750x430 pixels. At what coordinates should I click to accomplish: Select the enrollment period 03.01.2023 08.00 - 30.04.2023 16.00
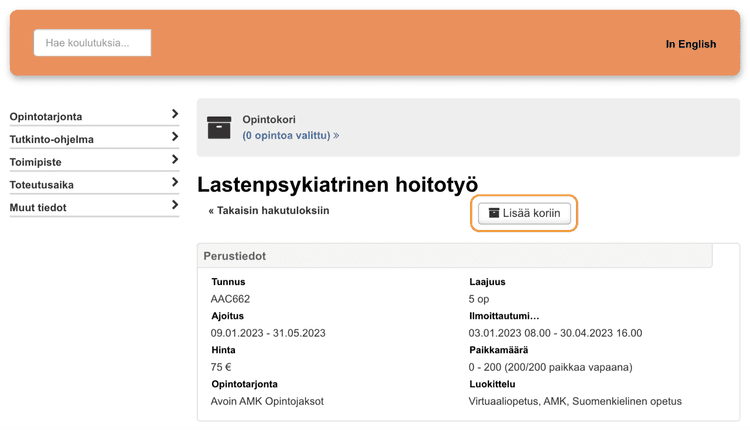point(555,333)
